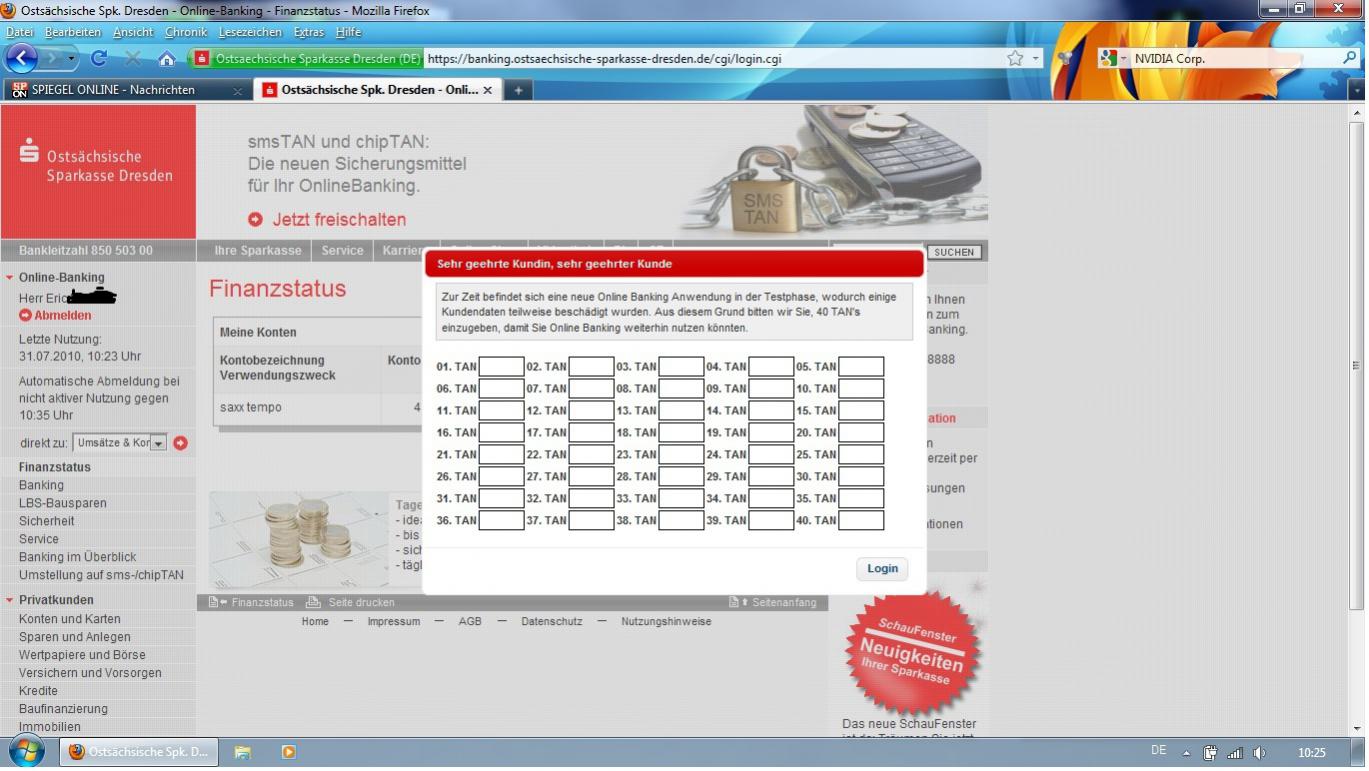1369x771 pixels.
Task: Open Kredite sidebar link
Action: (x=38, y=691)
